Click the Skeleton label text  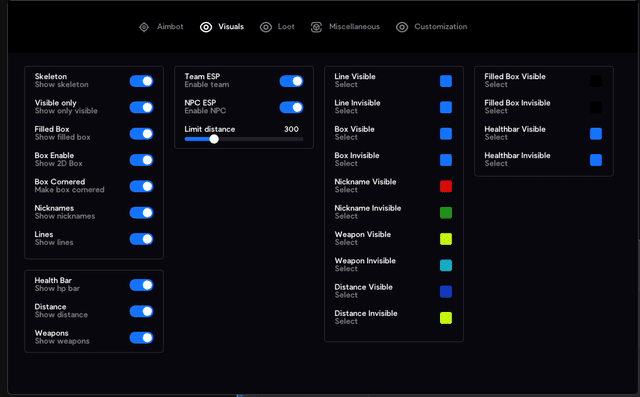(51, 76)
